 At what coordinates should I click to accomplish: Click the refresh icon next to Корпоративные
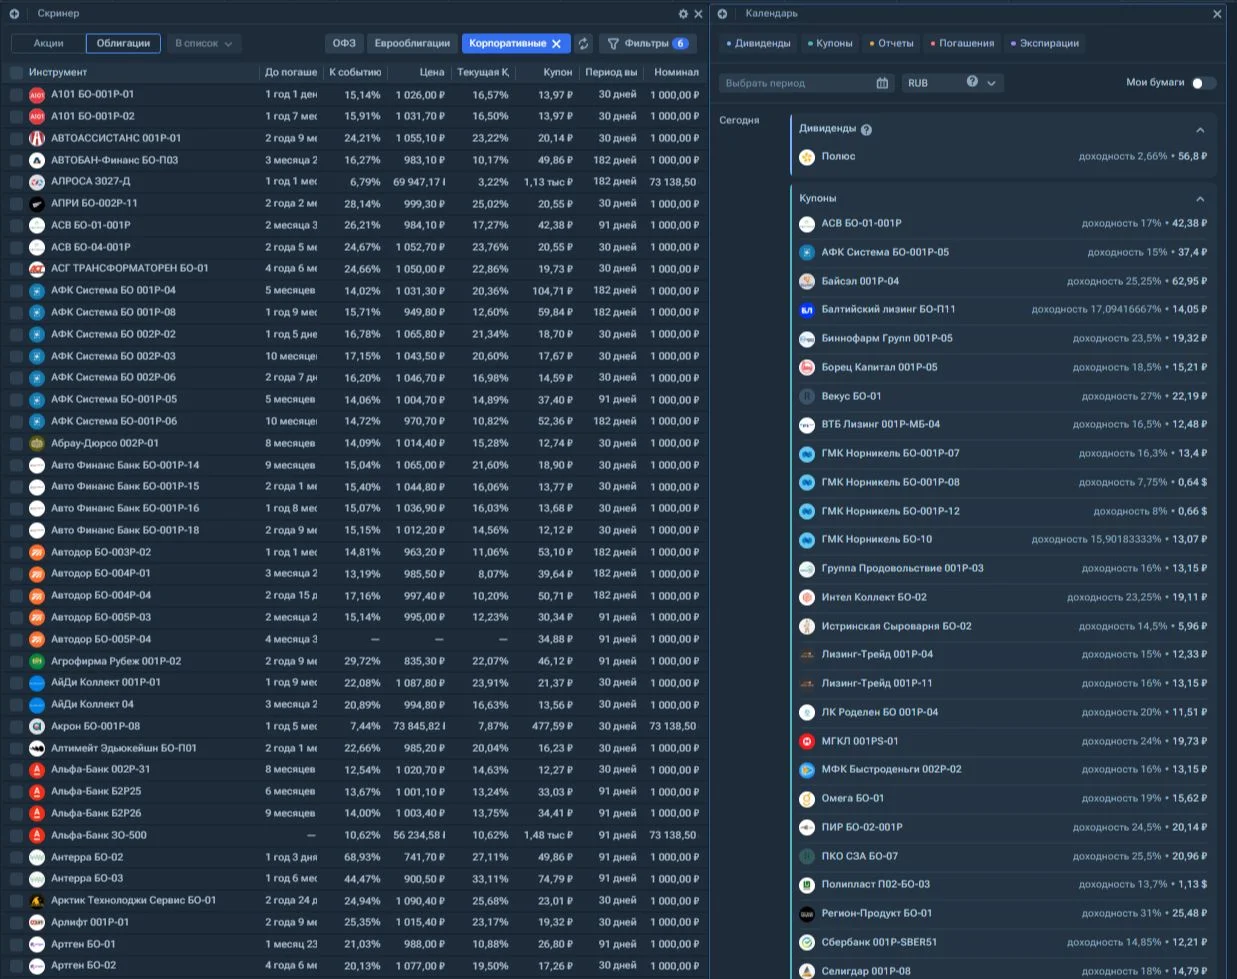pos(584,43)
